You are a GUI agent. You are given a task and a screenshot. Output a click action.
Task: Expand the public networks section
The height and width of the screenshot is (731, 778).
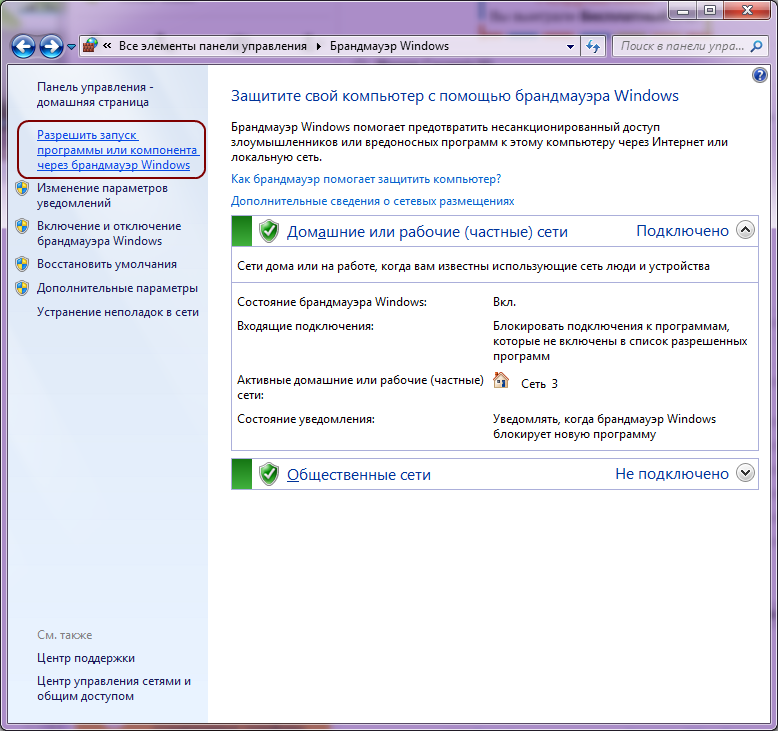[x=745, y=473]
